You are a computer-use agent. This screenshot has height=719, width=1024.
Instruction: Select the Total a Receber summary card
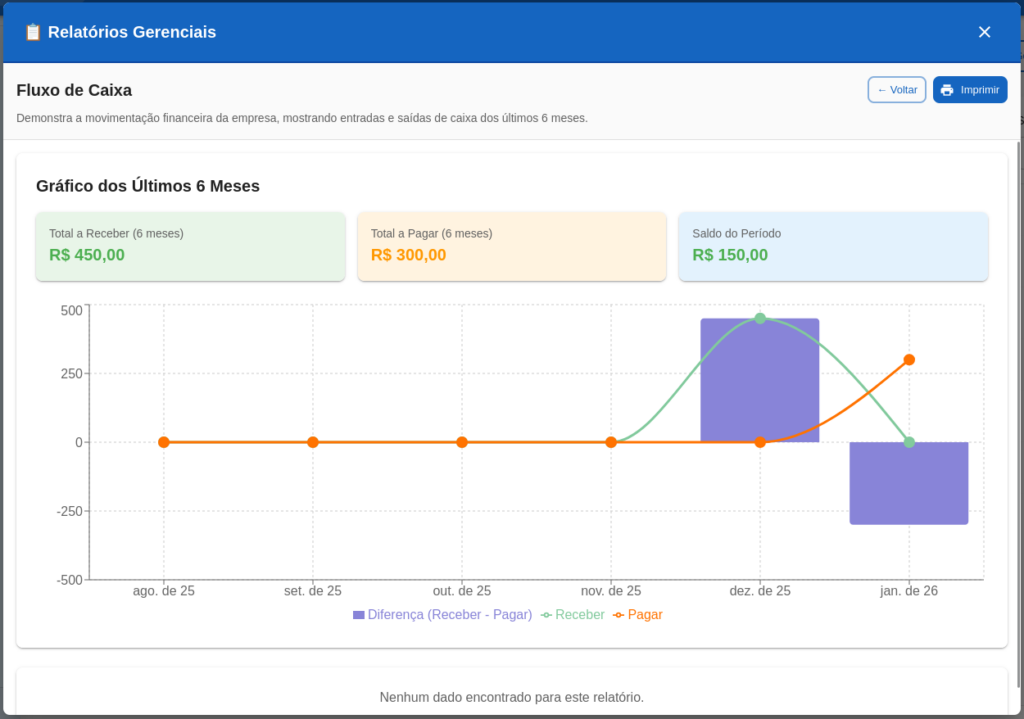(190, 246)
